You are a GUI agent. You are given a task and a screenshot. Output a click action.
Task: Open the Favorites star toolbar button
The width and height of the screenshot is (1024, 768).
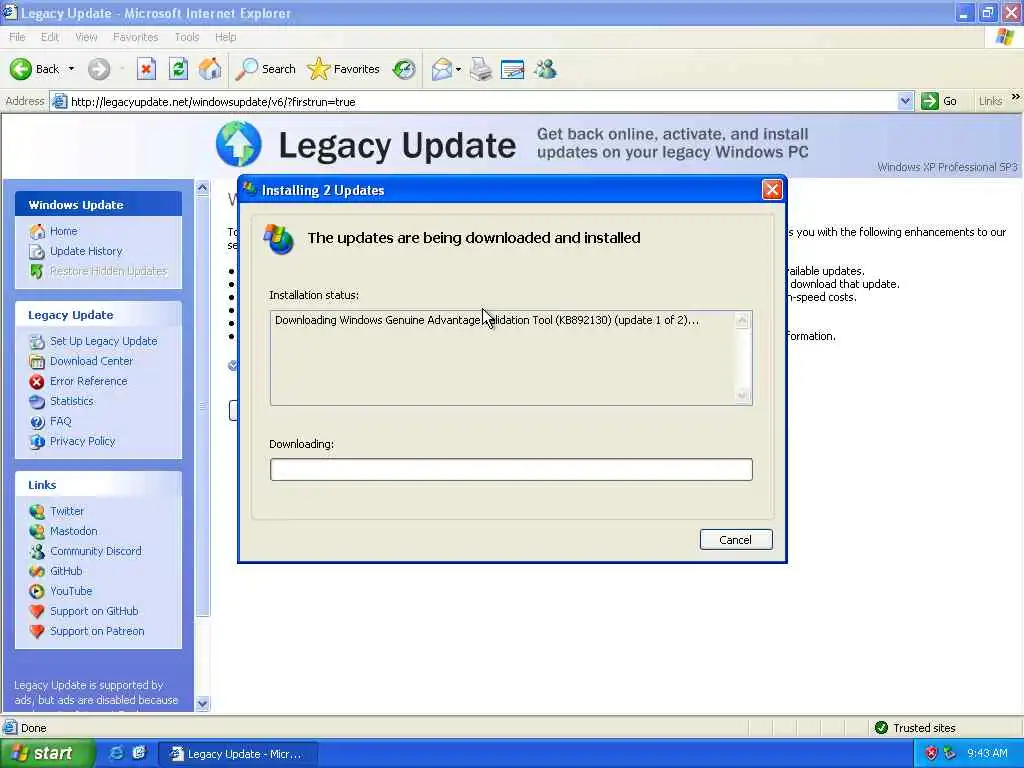(x=344, y=69)
